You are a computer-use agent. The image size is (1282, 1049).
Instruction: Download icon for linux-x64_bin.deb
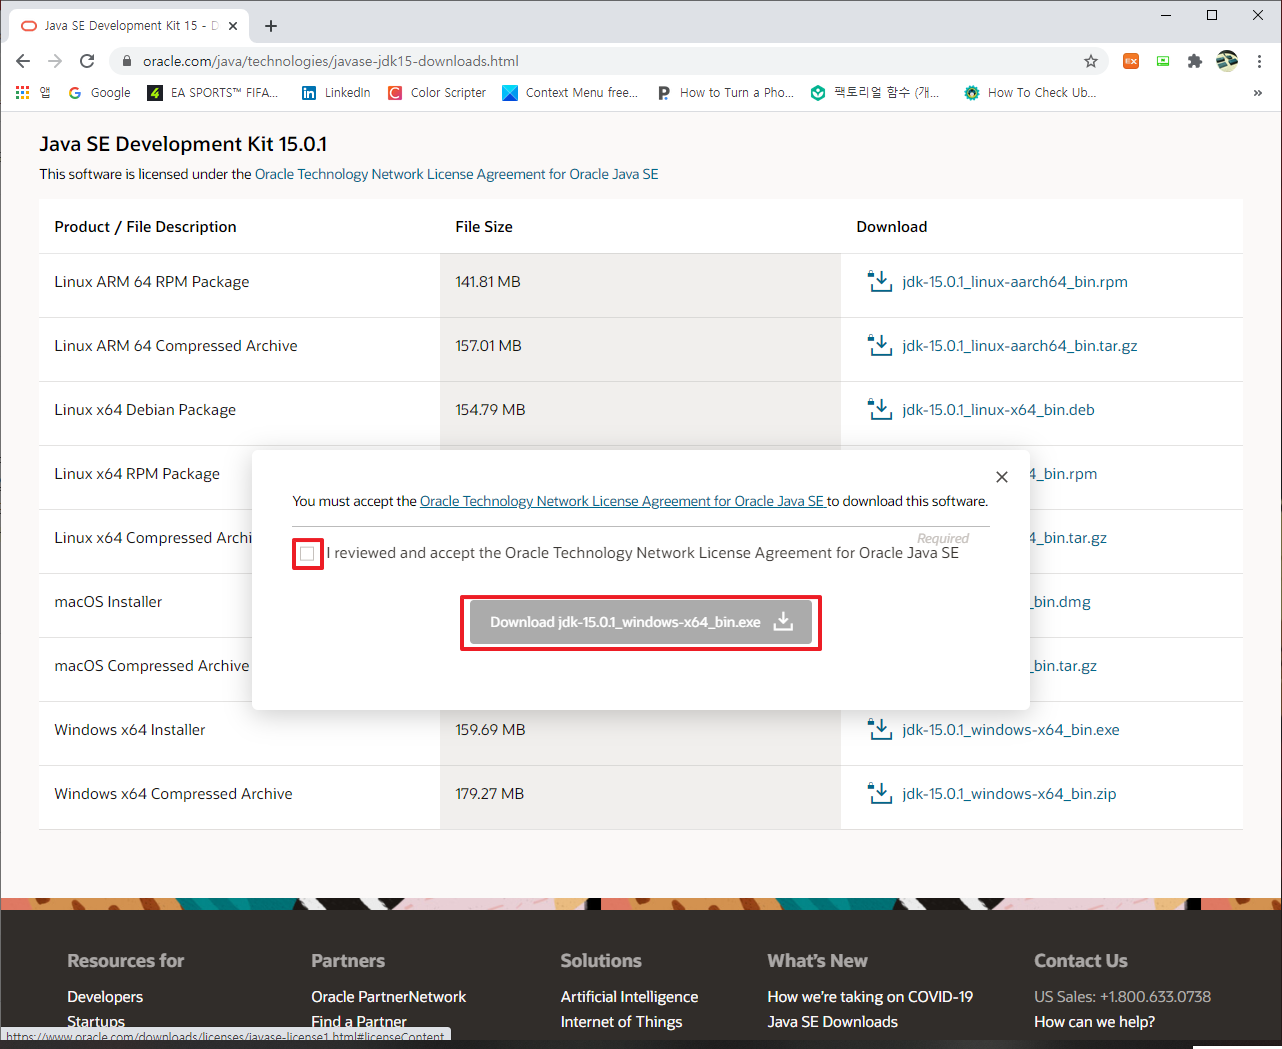click(880, 409)
